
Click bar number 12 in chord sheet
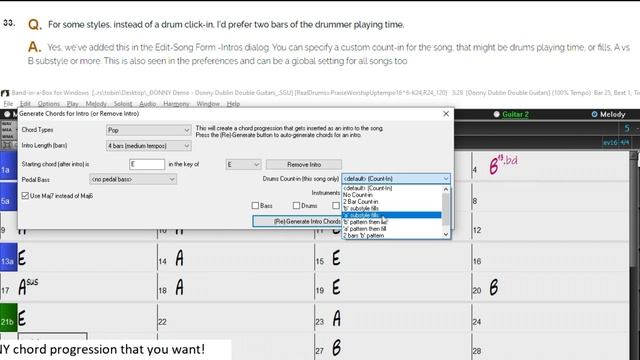coord(477,230)
